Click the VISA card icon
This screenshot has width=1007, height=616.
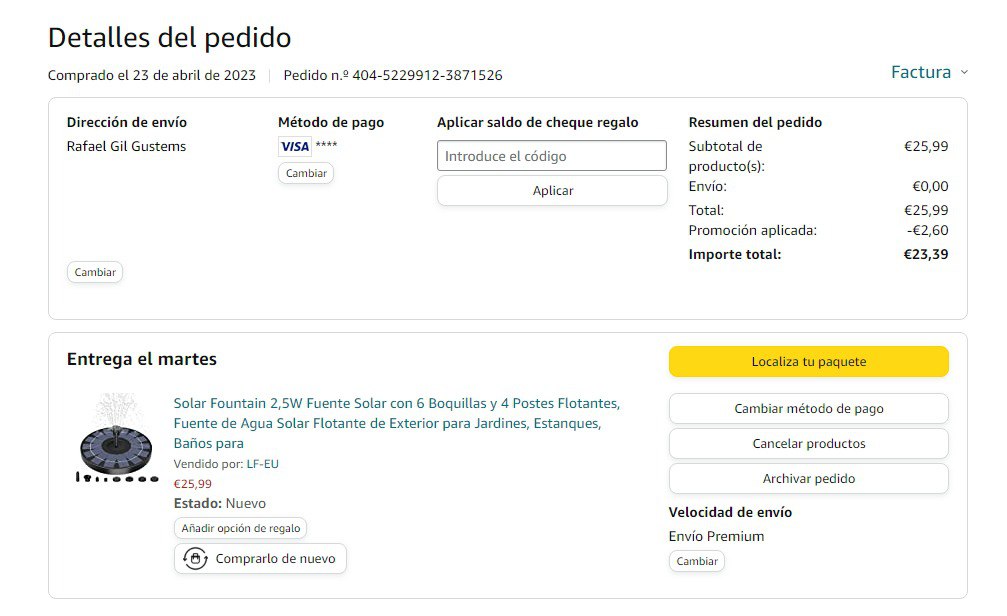pyautogui.click(x=295, y=146)
